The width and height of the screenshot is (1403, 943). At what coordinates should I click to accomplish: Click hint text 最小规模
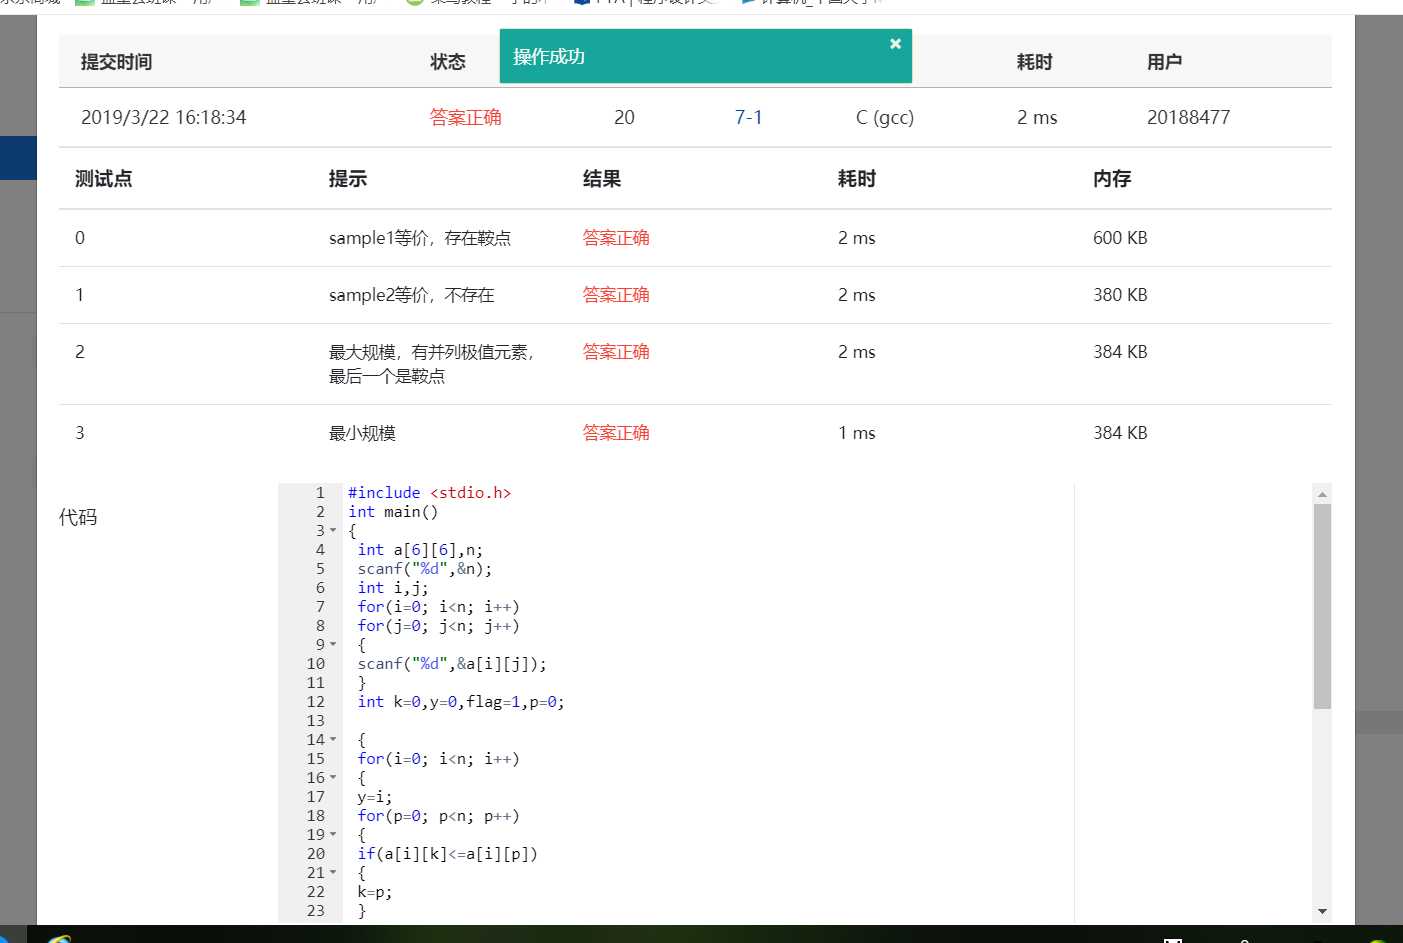click(362, 433)
